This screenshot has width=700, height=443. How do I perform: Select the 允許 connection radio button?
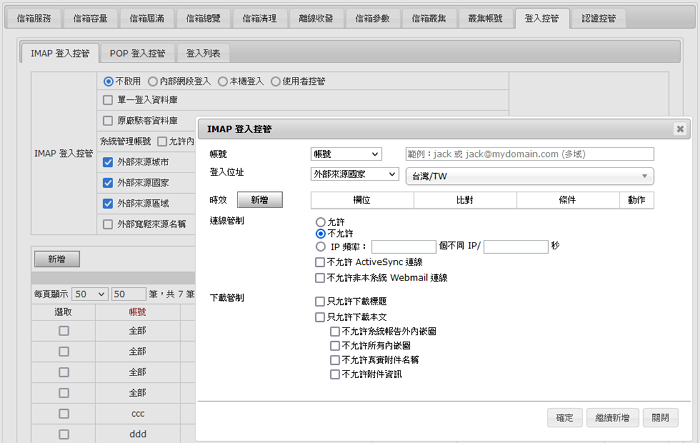pos(320,221)
